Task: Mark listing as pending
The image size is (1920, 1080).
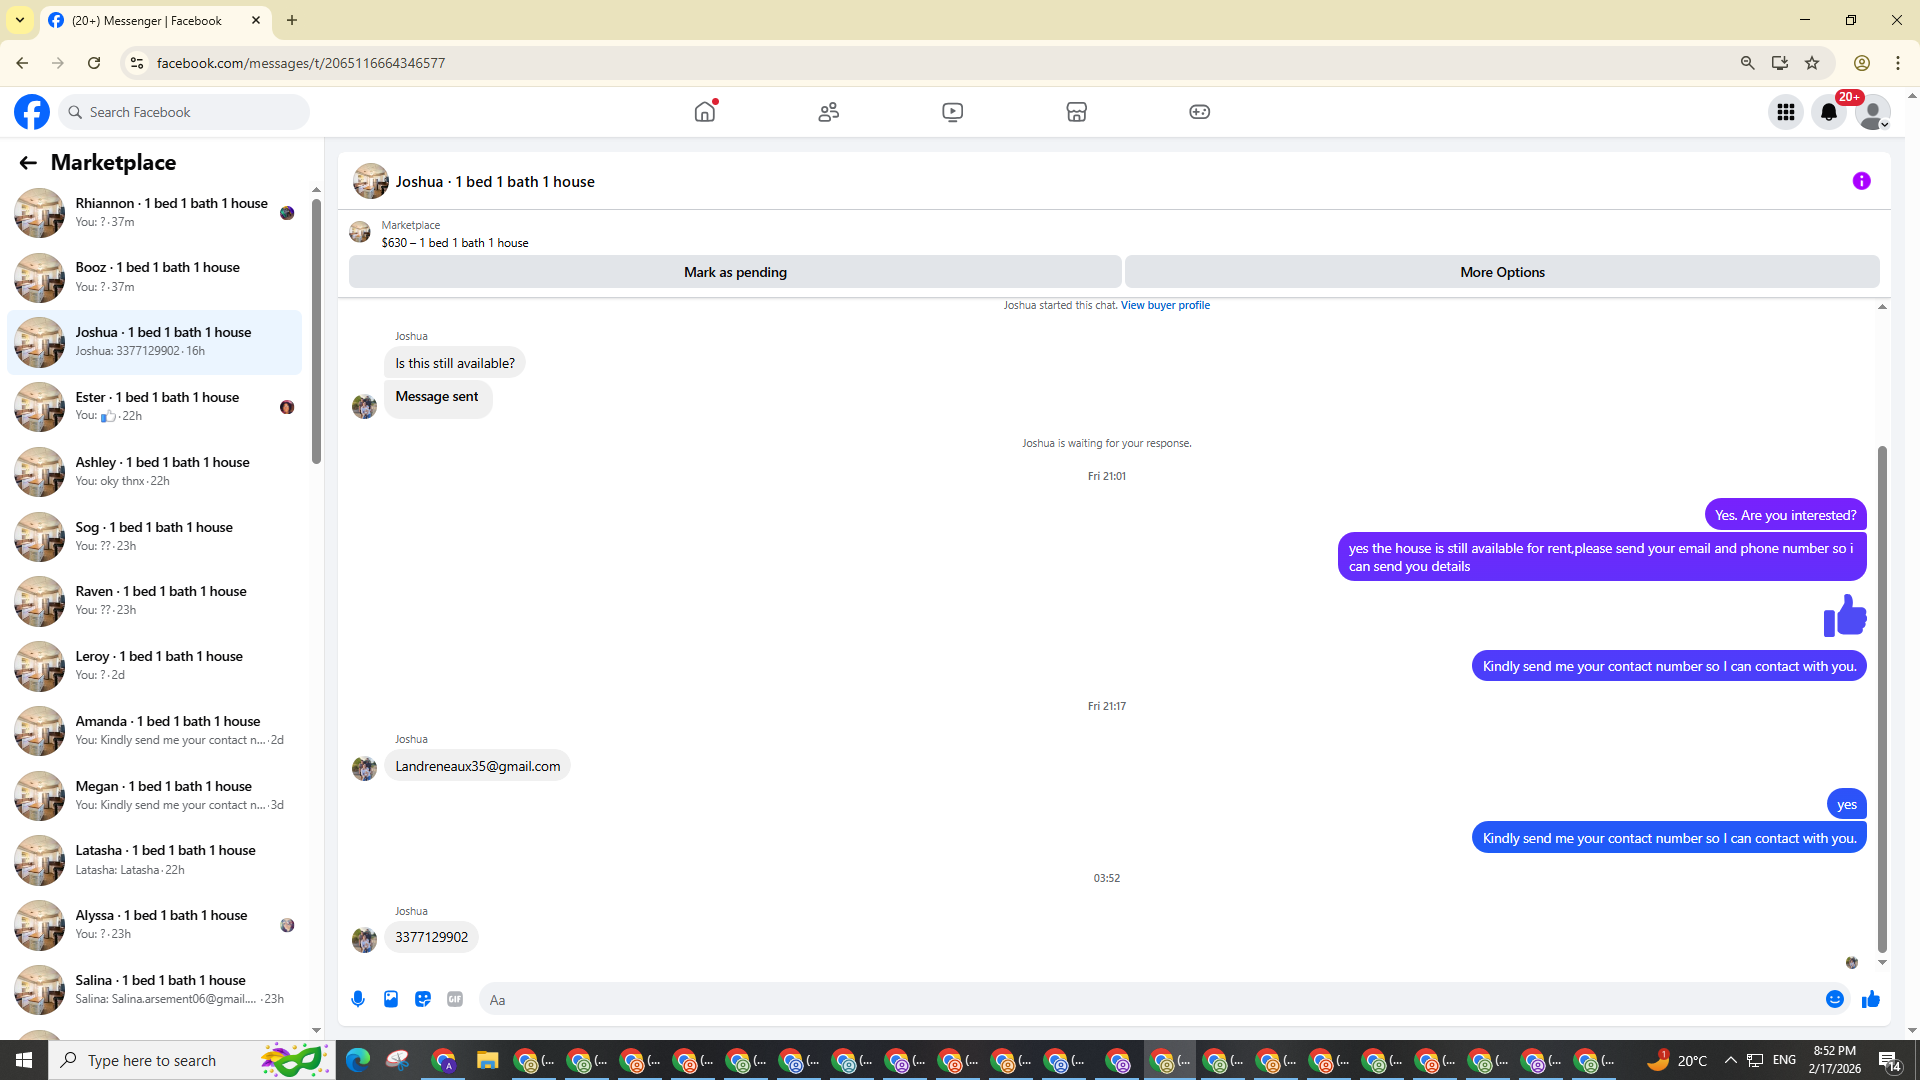Action: coord(735,272)
